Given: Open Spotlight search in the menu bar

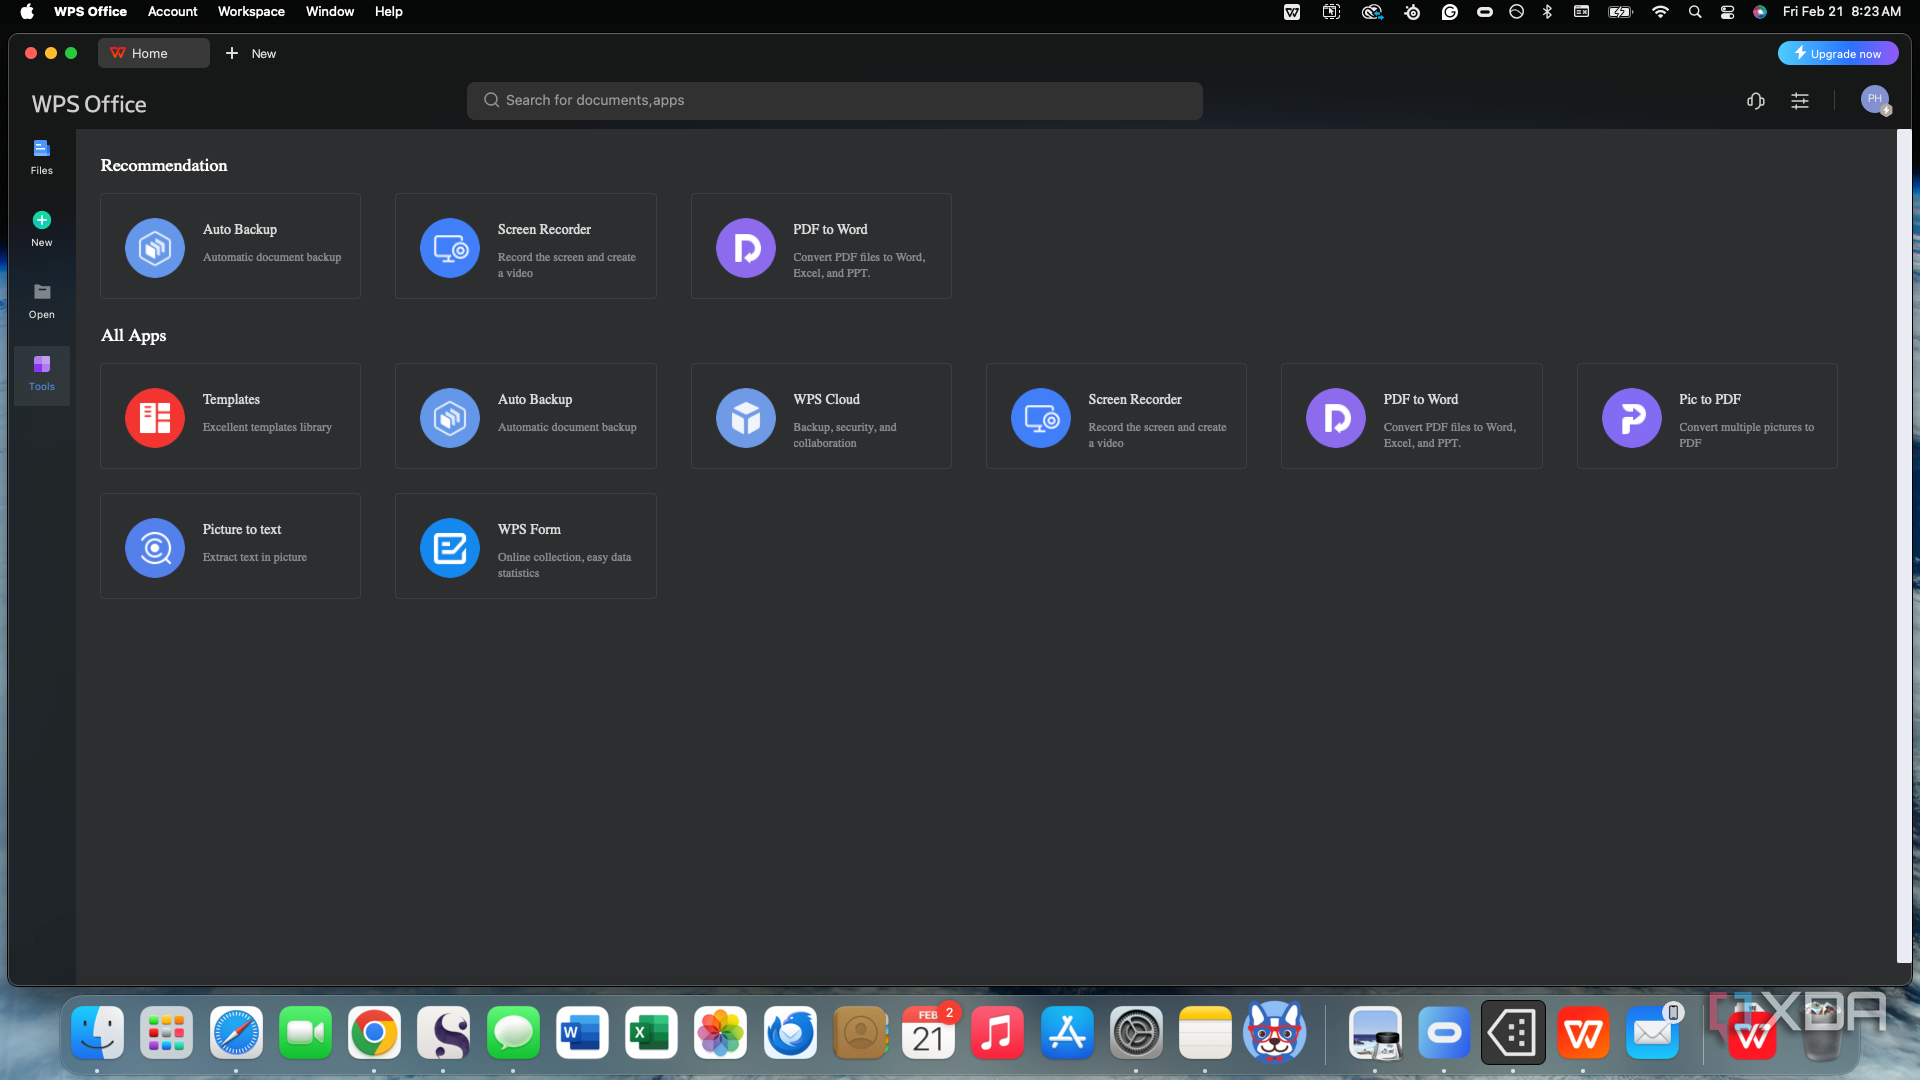Looking at the screenshot, I should click(1695, 12).
